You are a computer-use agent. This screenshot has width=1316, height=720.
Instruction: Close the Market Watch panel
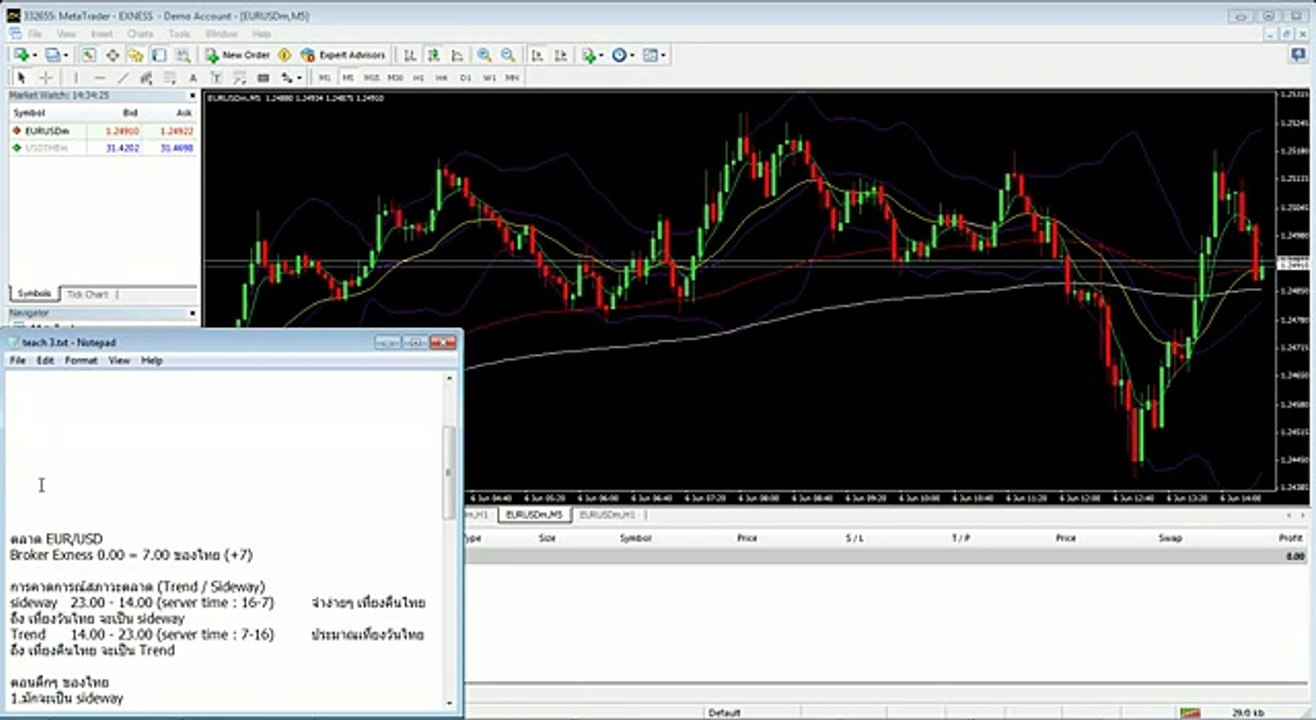pyautogui.click(x=192, y=95)
